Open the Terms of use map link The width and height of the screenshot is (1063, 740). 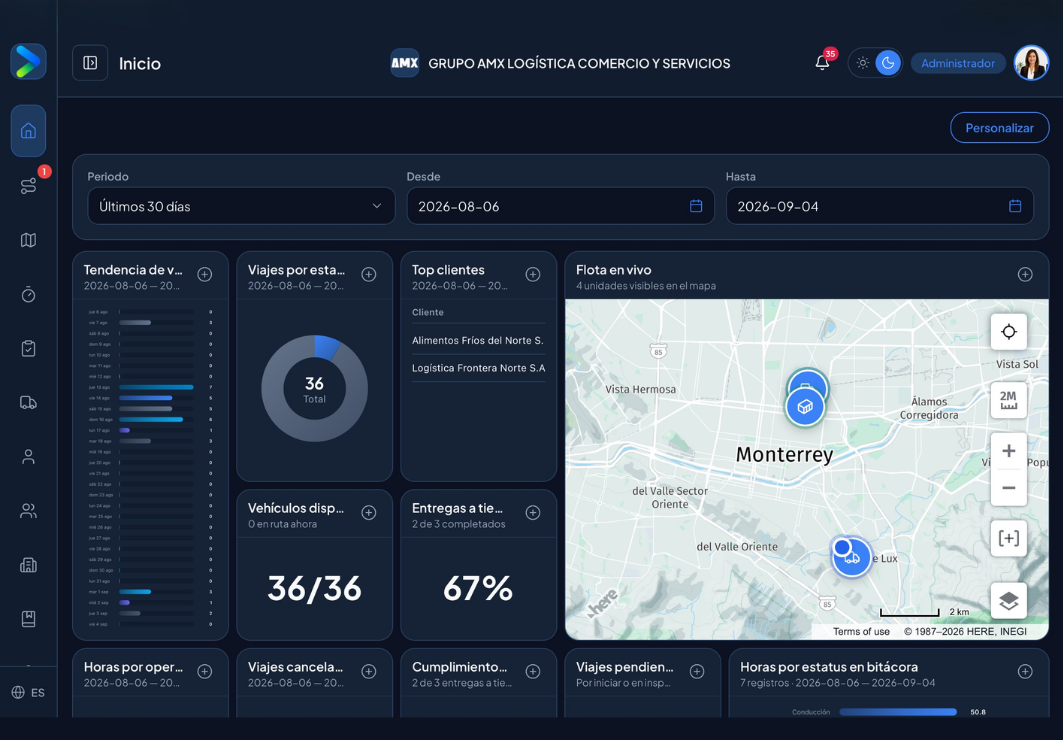[x=861, y=632]
